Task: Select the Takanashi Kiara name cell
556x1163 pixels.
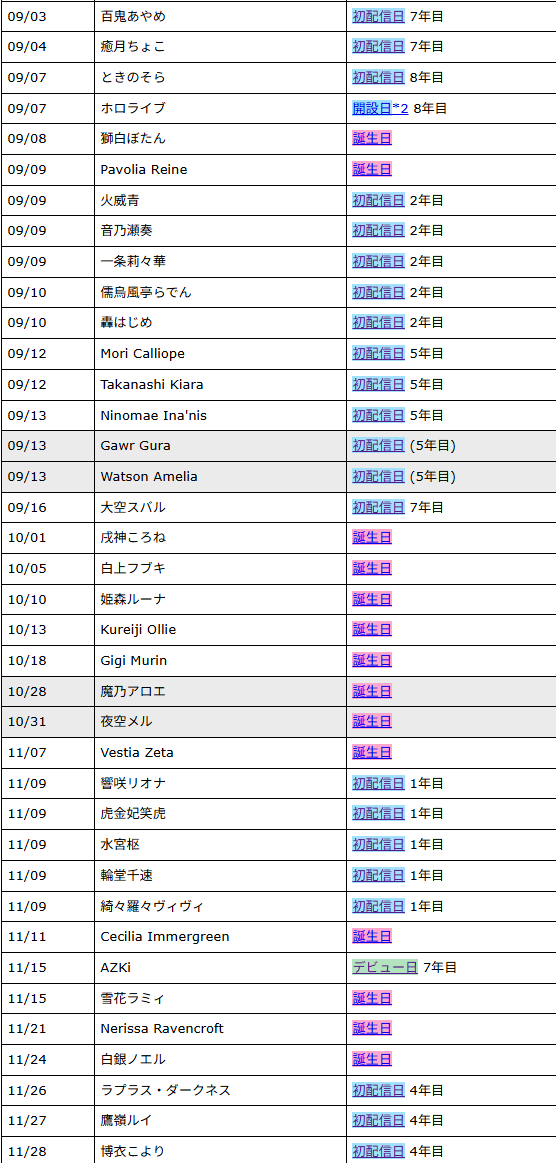Action: point(220,384)
